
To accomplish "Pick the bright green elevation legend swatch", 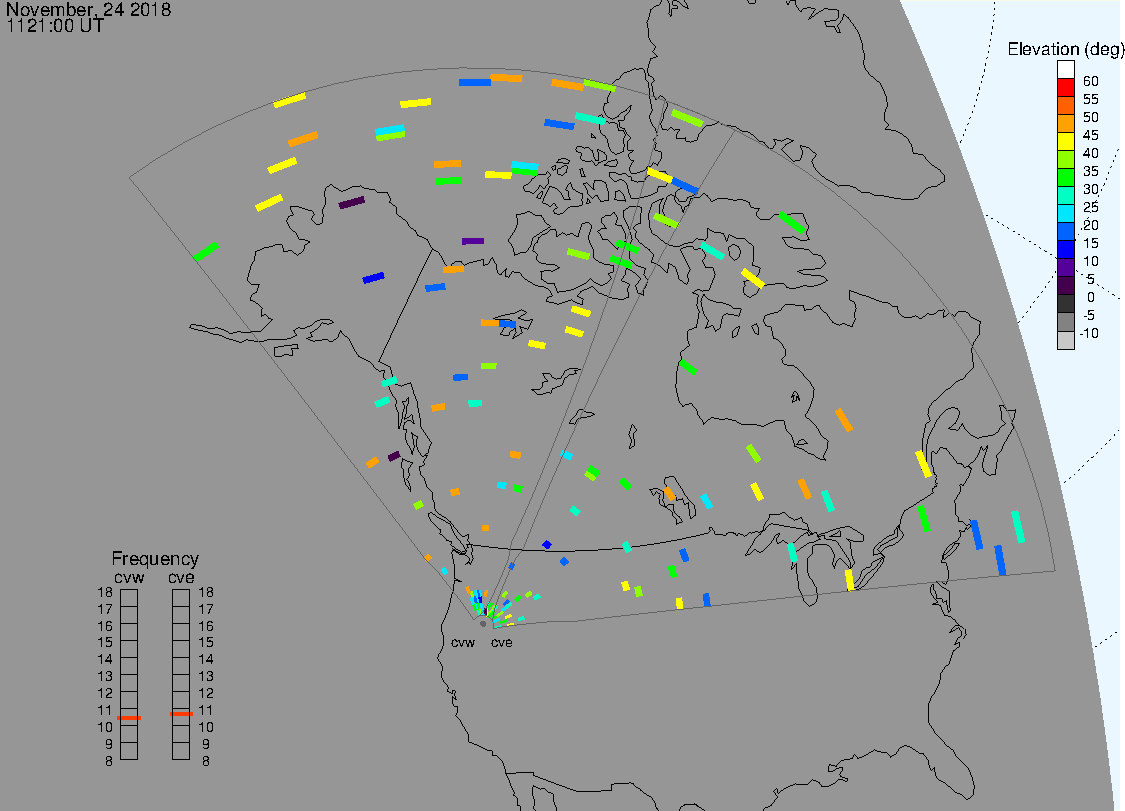I will click(x=1065, y=177).
